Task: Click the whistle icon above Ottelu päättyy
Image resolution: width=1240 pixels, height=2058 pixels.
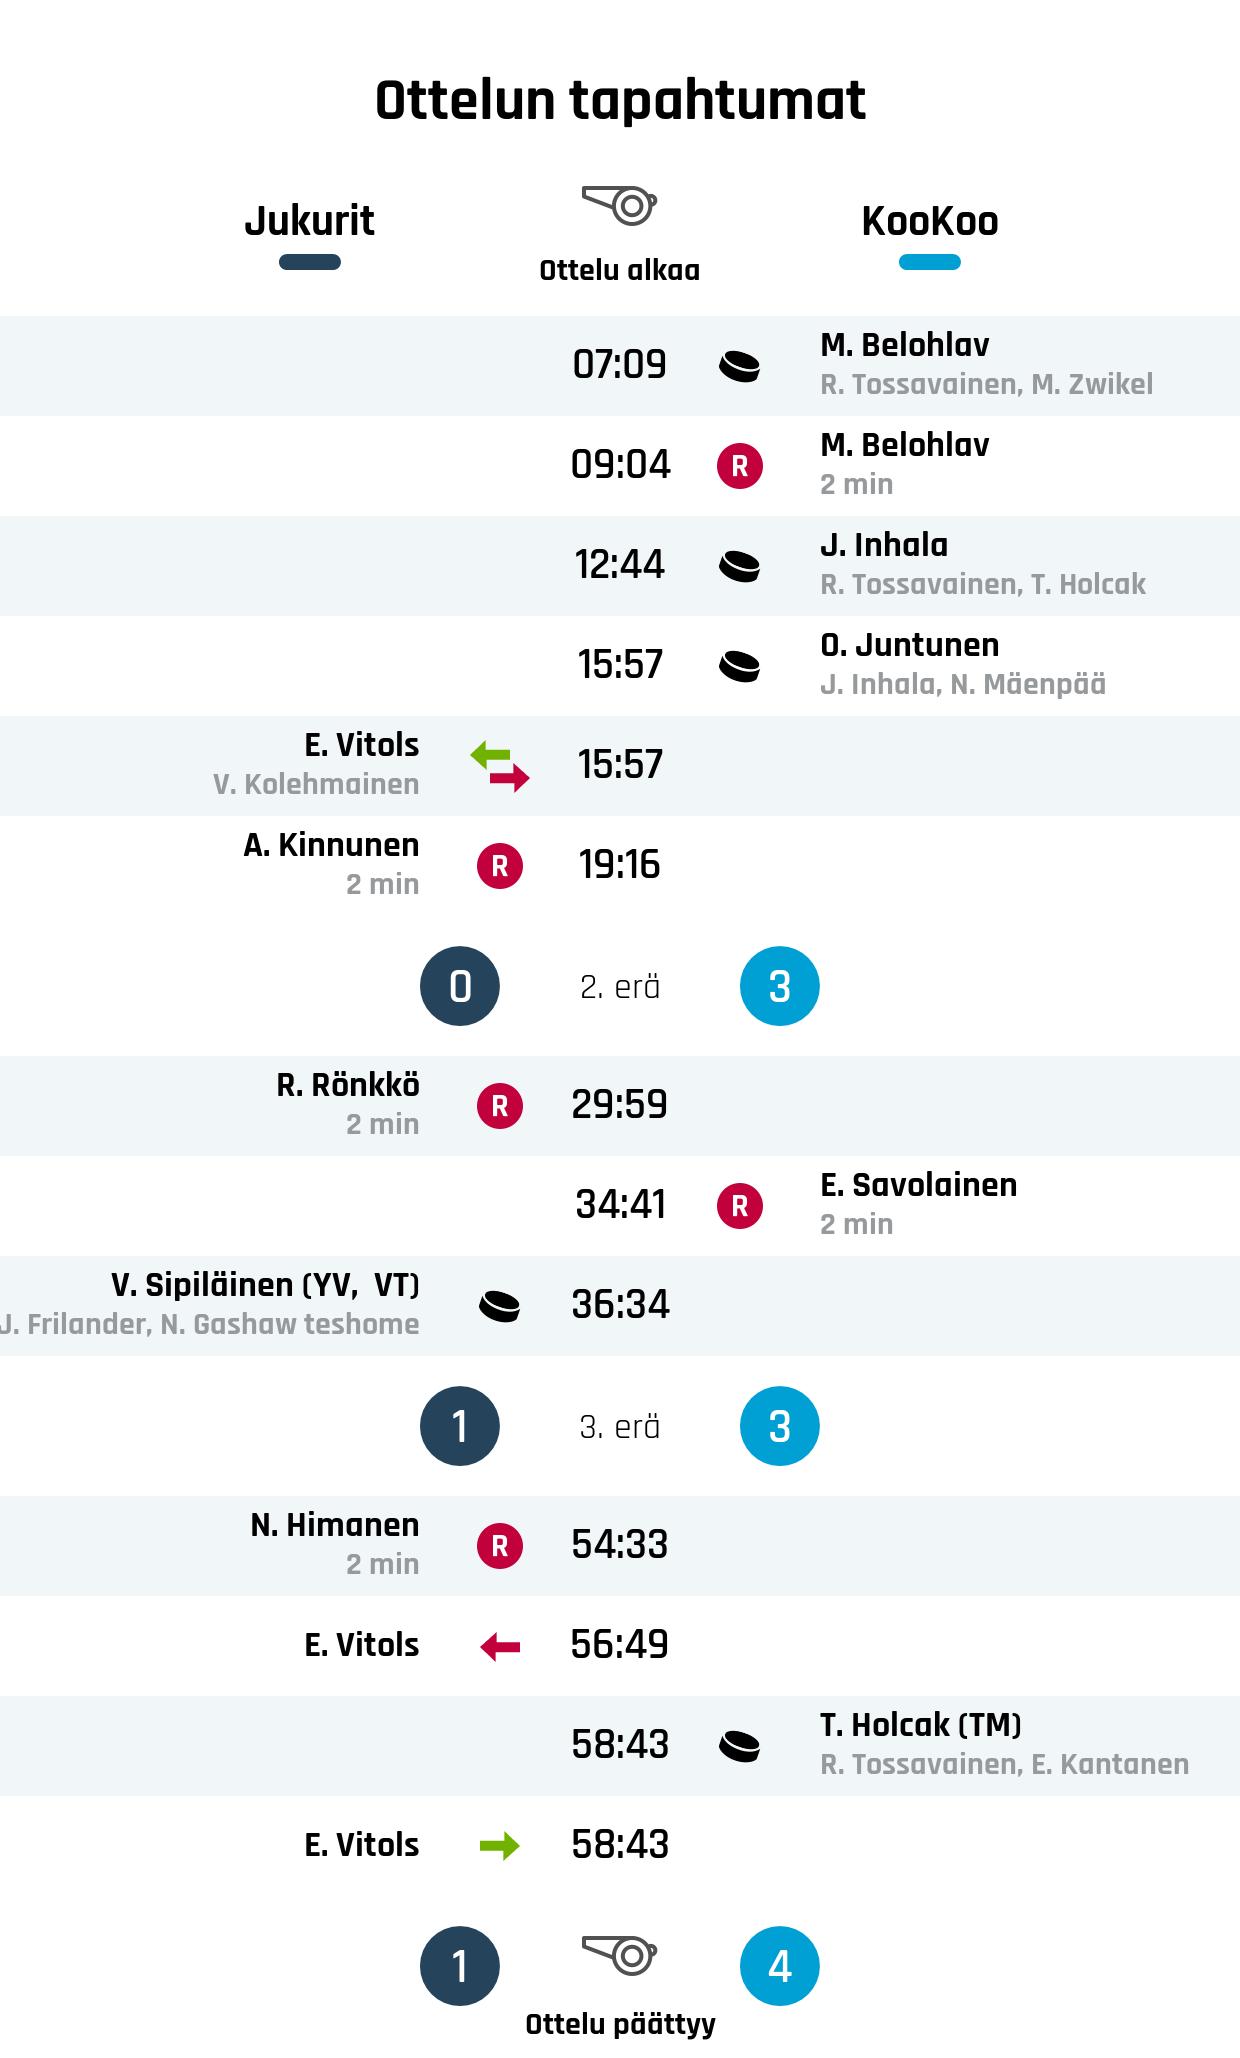Action: pos(619,1953)
